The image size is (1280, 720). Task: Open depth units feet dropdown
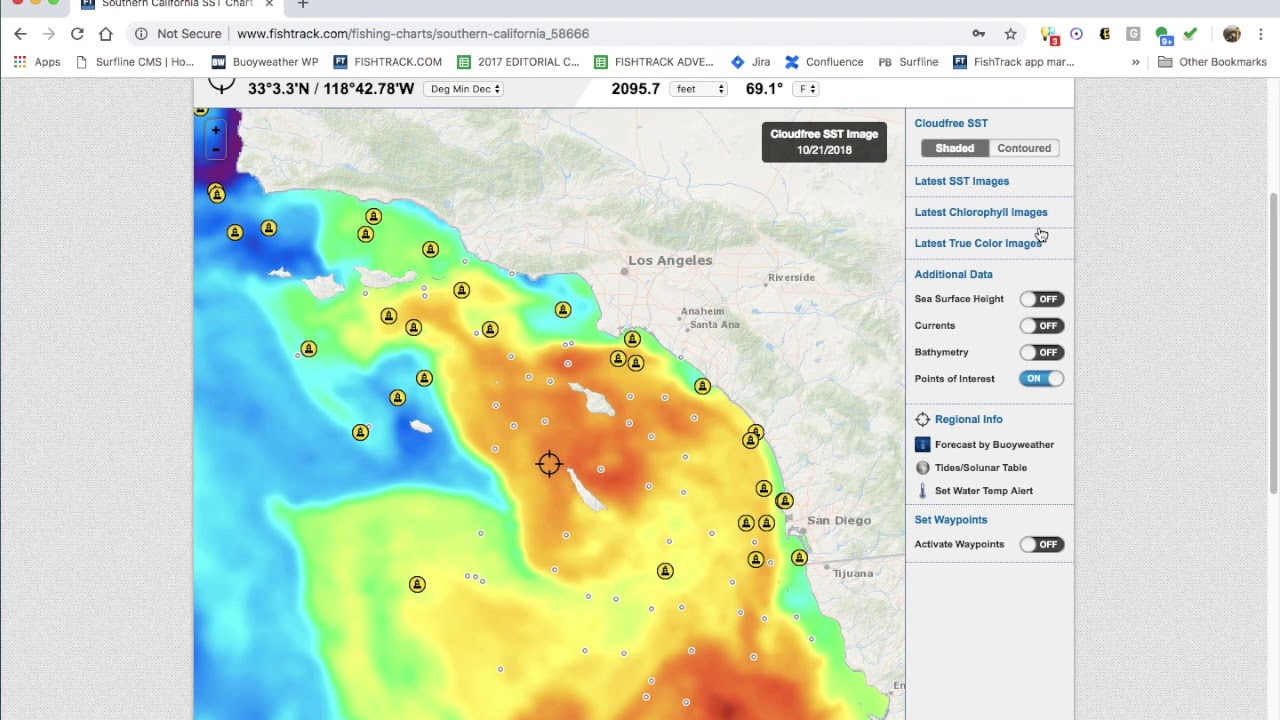[699, 89]
